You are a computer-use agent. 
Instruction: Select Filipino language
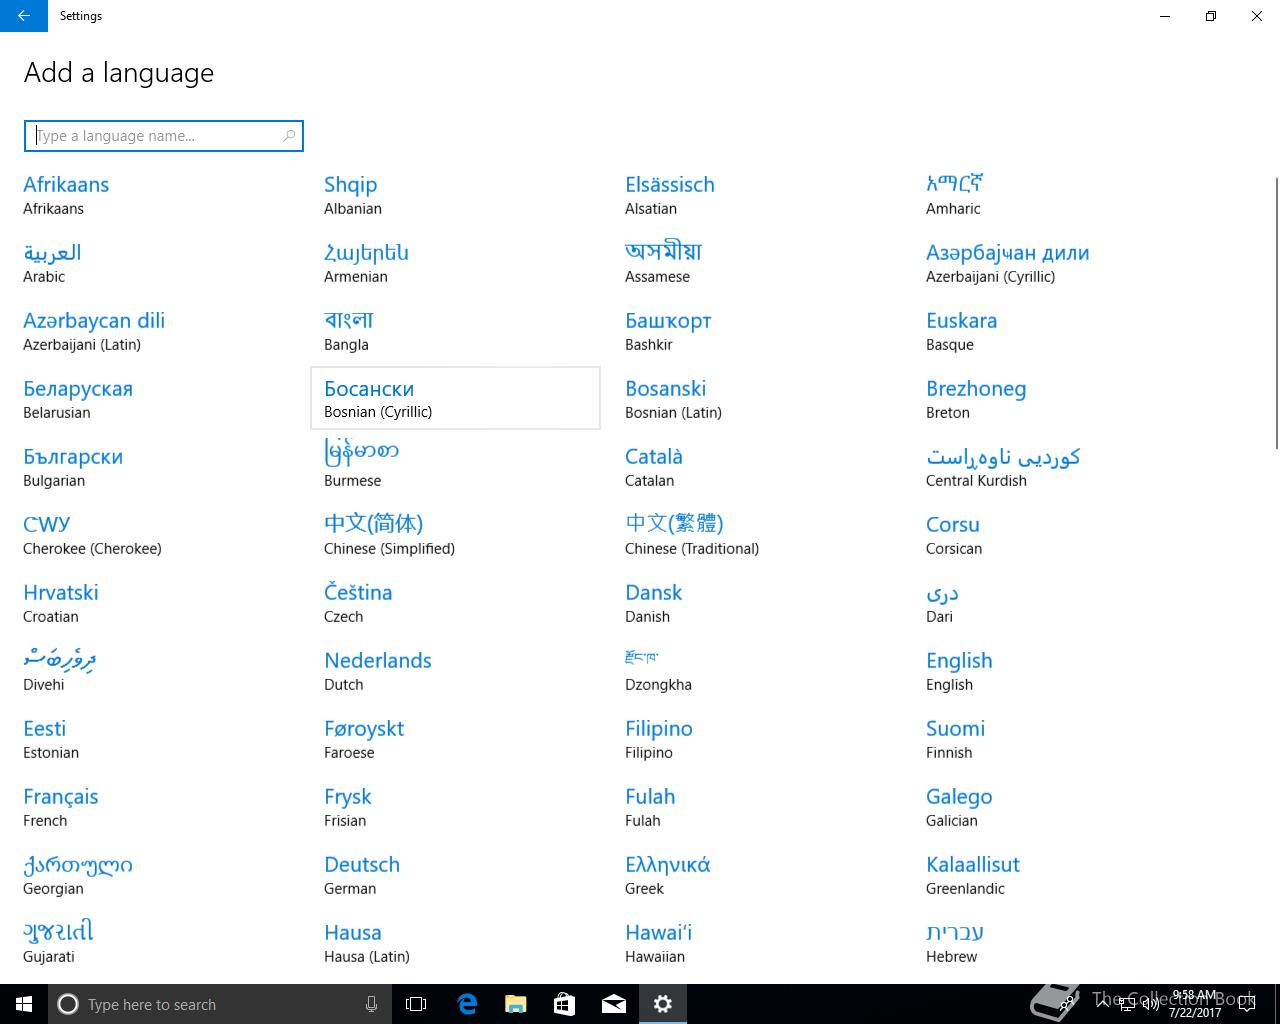756,738
